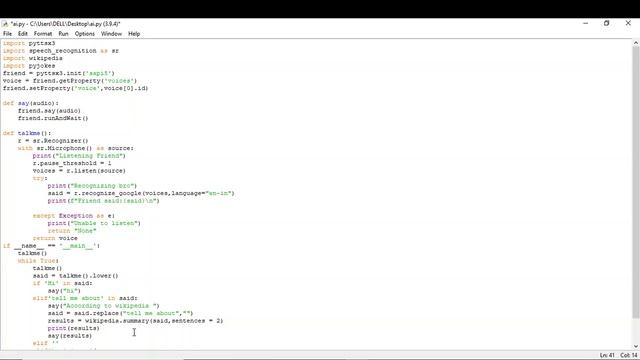
Task: Click the 'return "None"' line
Action: [x=72, y=231]
